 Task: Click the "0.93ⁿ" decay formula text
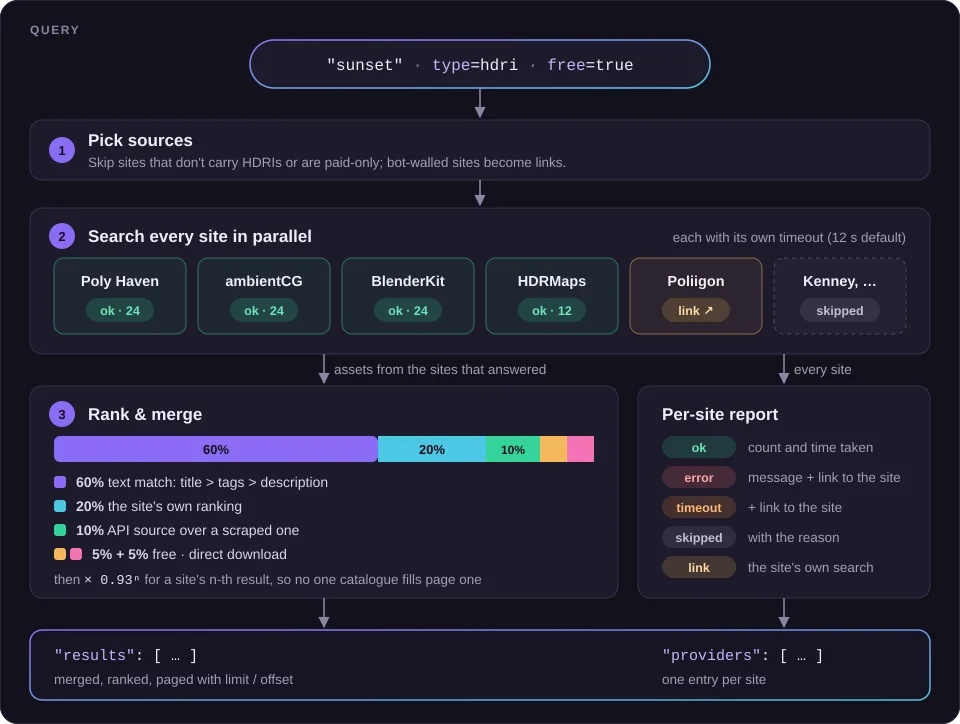tap(120, 579)
